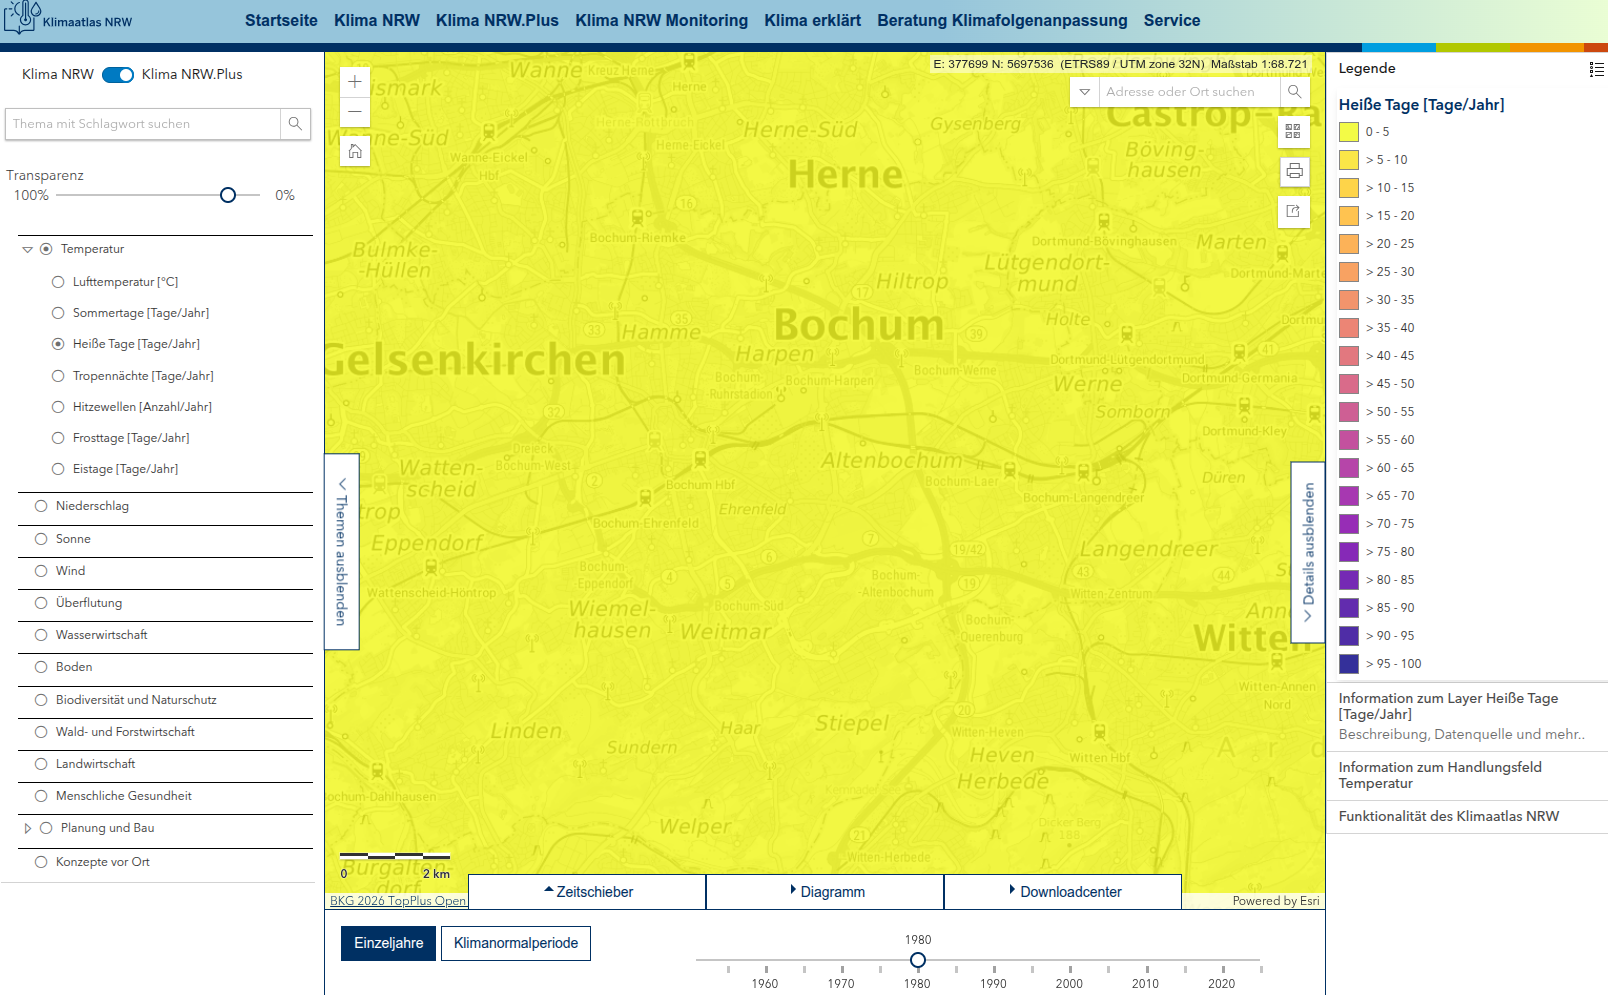Select the Tropennächte layer radio button
This screenshot has width=1608, height=995.
click(x=58, y=376)
